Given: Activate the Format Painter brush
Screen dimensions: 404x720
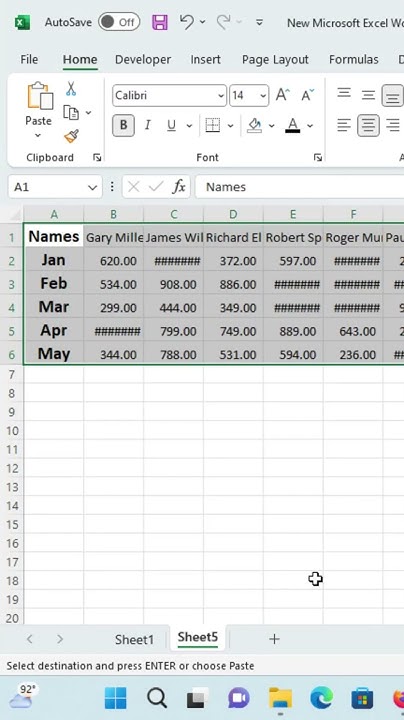Looking at the screenshot, I should tap(71, 136).
